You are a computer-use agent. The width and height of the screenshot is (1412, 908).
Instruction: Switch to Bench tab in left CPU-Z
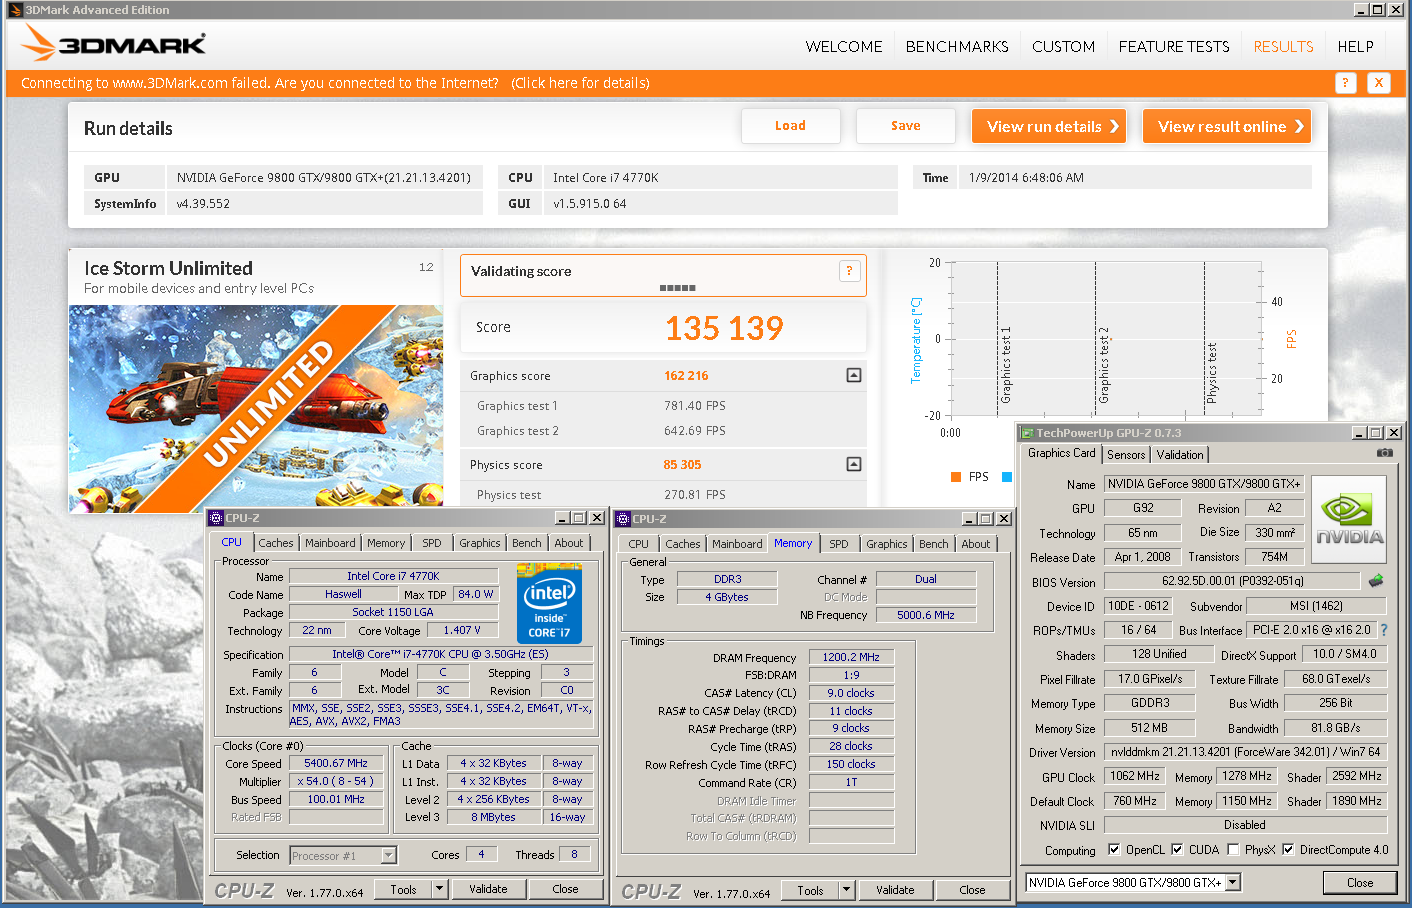point(526,543)
